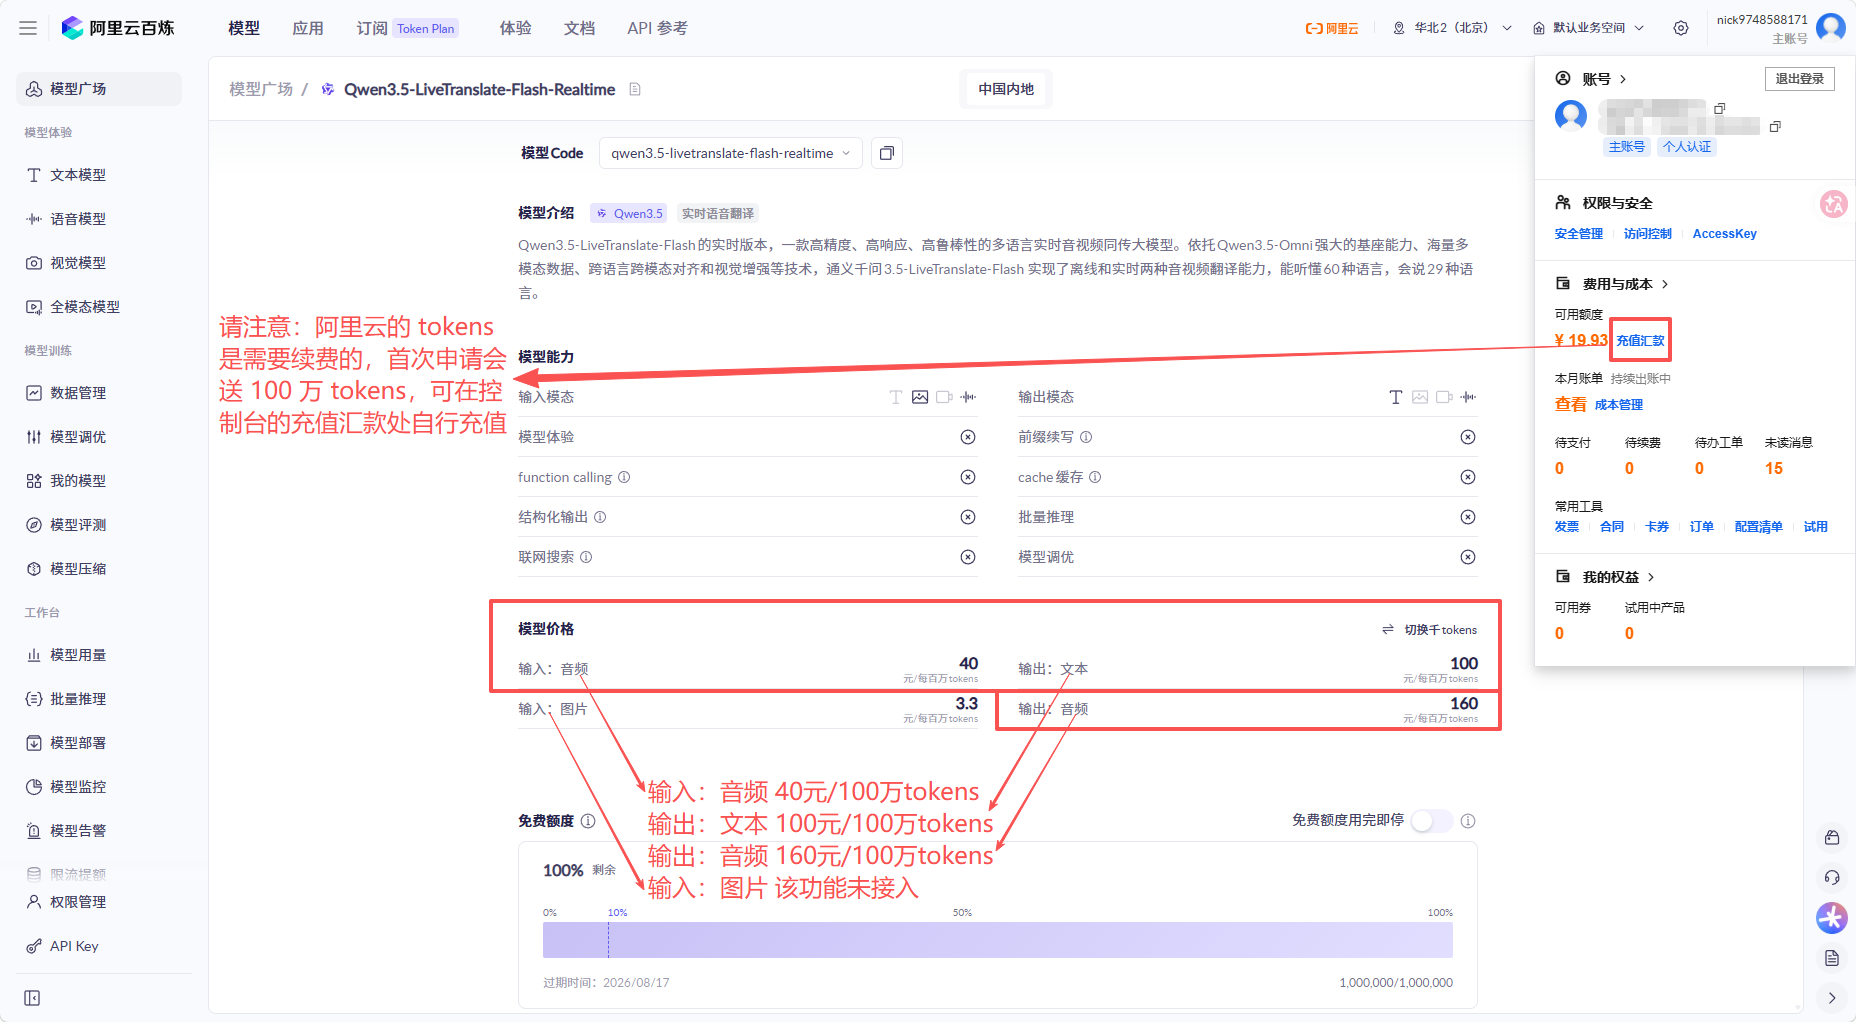Open the document icon next to model title
The height and width of the screenshot is (1022, 1856).
(635, 89)
